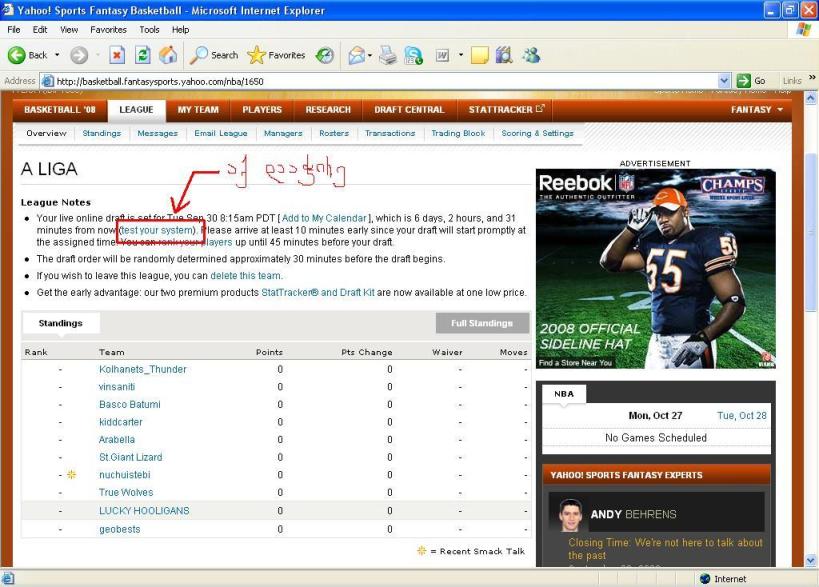Switch NBA schedule to Tue, Oct 28

click(741, 416)
